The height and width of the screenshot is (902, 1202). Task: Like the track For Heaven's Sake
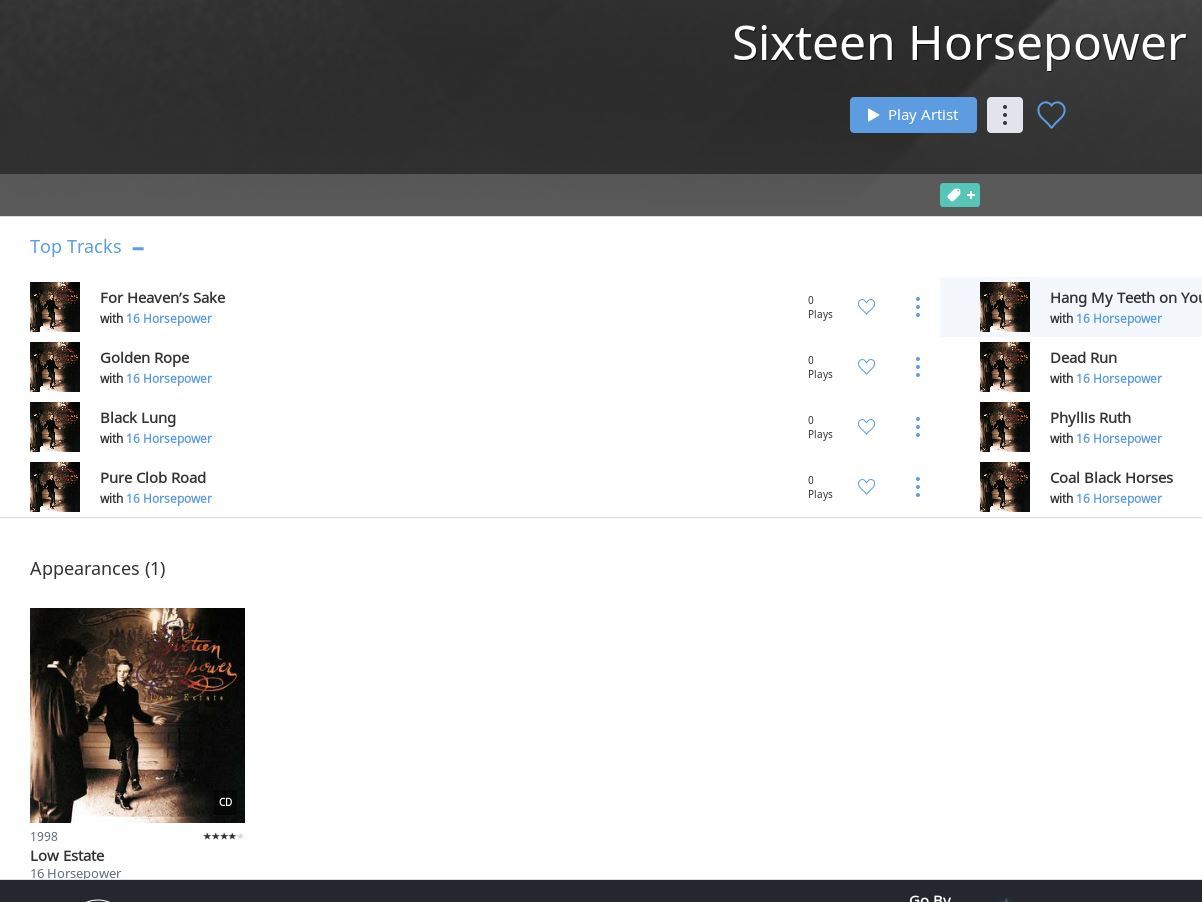coord(867,307)
